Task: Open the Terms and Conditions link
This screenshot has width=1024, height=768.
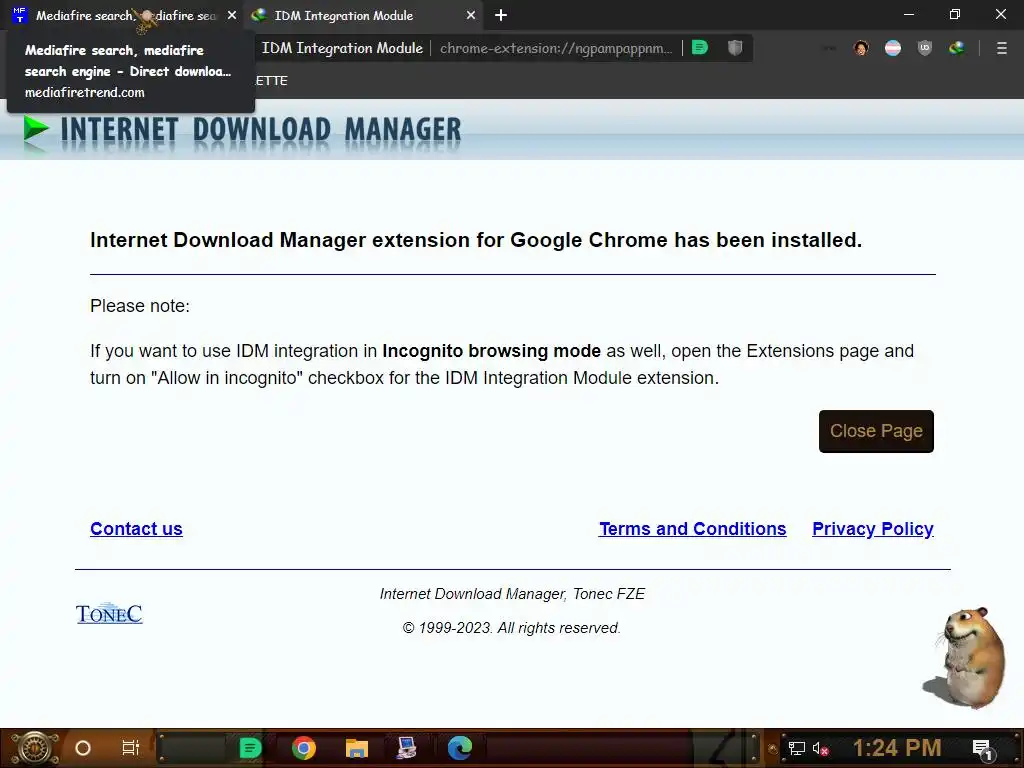Action: tap(692, 528)
